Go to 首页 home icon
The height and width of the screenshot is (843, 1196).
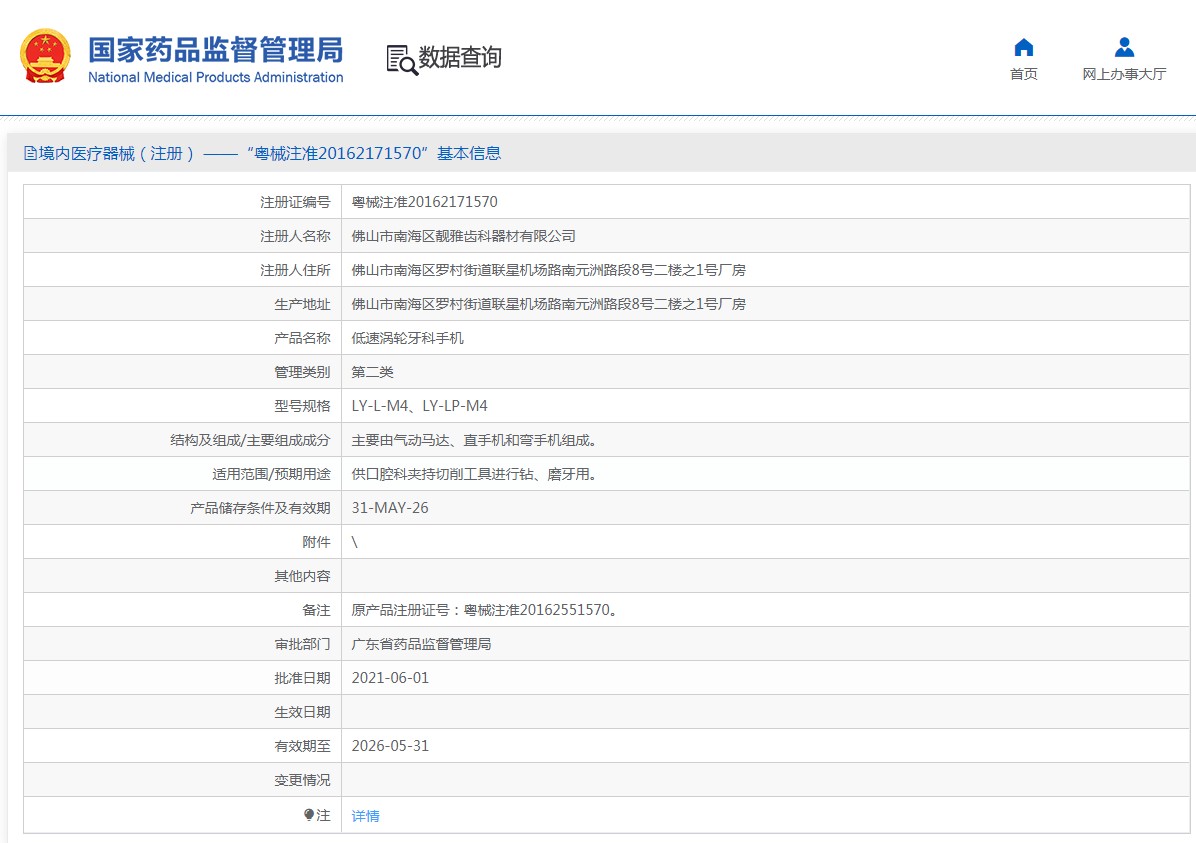tap(1024, 47)
